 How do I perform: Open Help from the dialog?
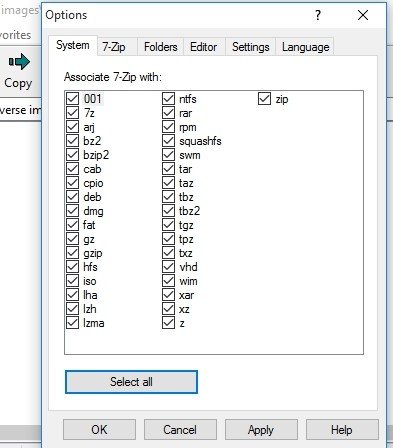click(x=342, y=430)
